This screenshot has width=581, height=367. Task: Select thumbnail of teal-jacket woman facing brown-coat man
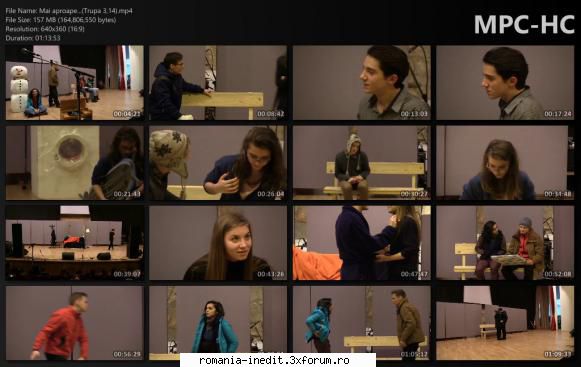[362, 323]
